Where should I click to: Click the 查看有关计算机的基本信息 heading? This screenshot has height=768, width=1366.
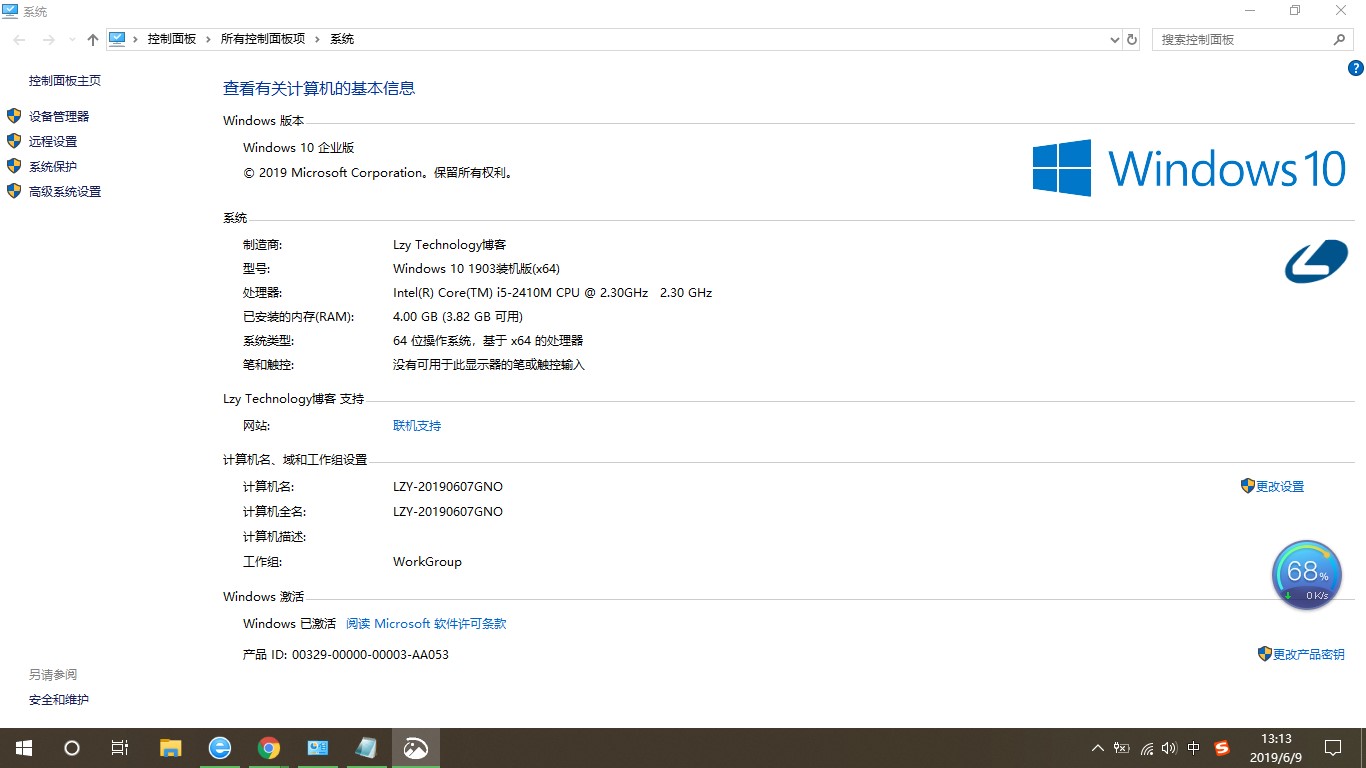coord(319,88)
